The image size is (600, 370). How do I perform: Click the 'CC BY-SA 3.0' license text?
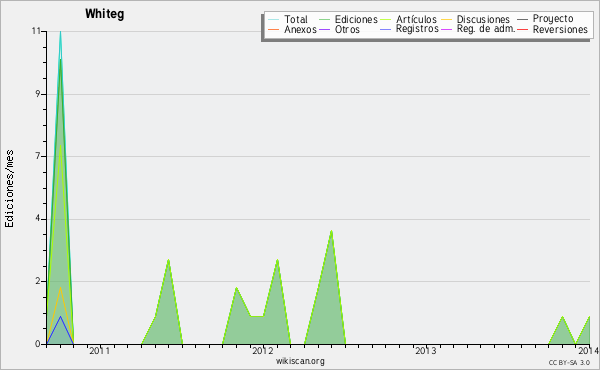coord(569,362)
